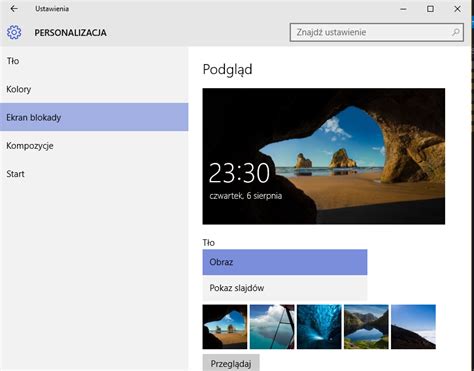Open the Kompozycje section
The height and width of the screenshot is (371, 474).
pyautogui.click(x=94, y=146)
